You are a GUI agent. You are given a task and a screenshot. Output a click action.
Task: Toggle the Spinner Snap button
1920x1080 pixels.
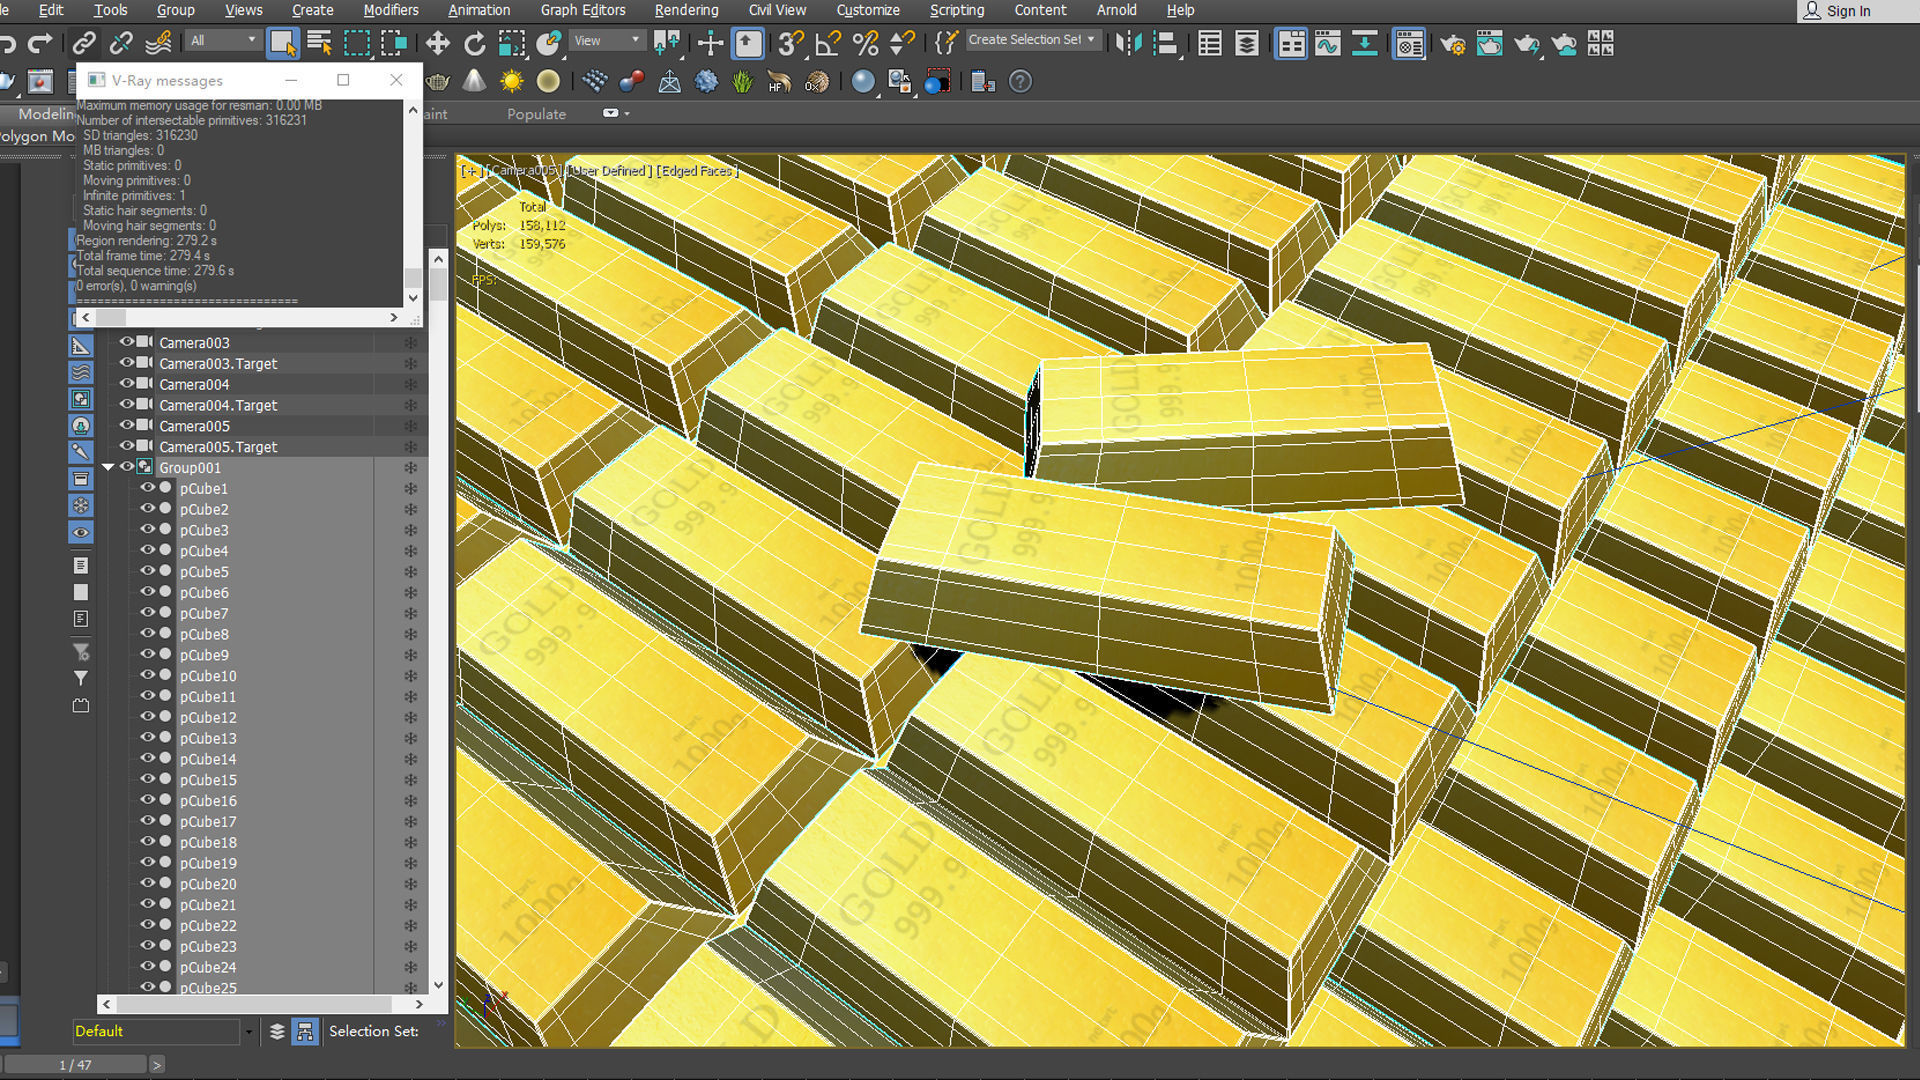point(902,43)
